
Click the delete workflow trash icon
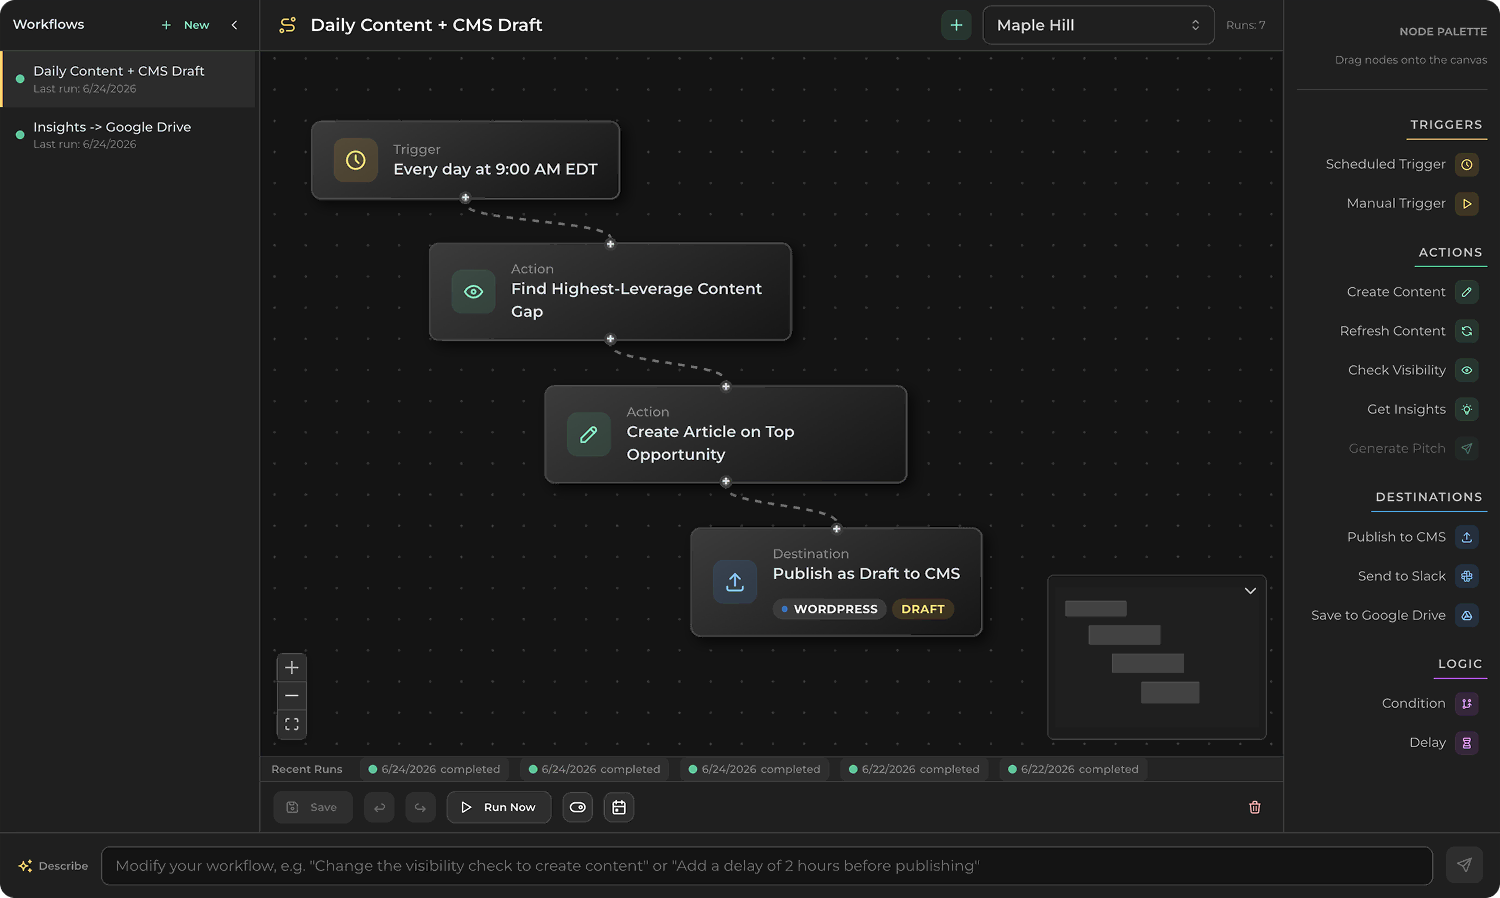[1255, 807]
